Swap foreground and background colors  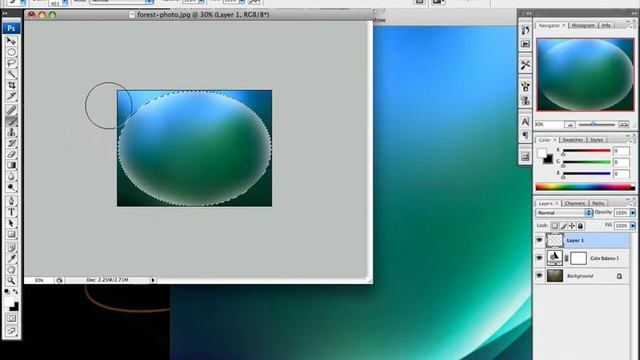[x=16, y=291]
